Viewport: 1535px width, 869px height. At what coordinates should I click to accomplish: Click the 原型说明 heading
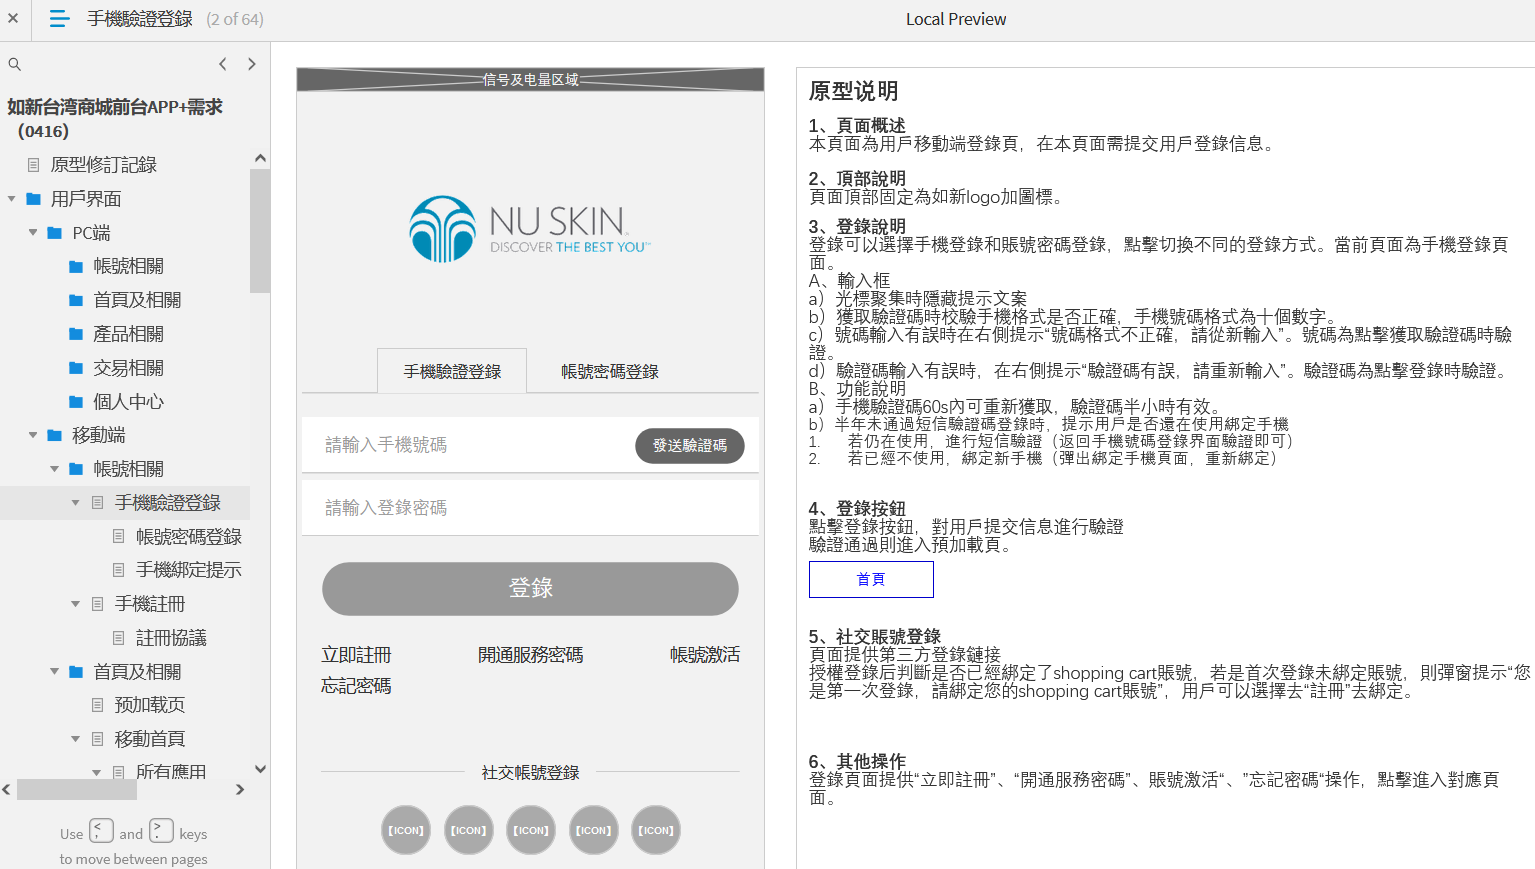point(853,91)
